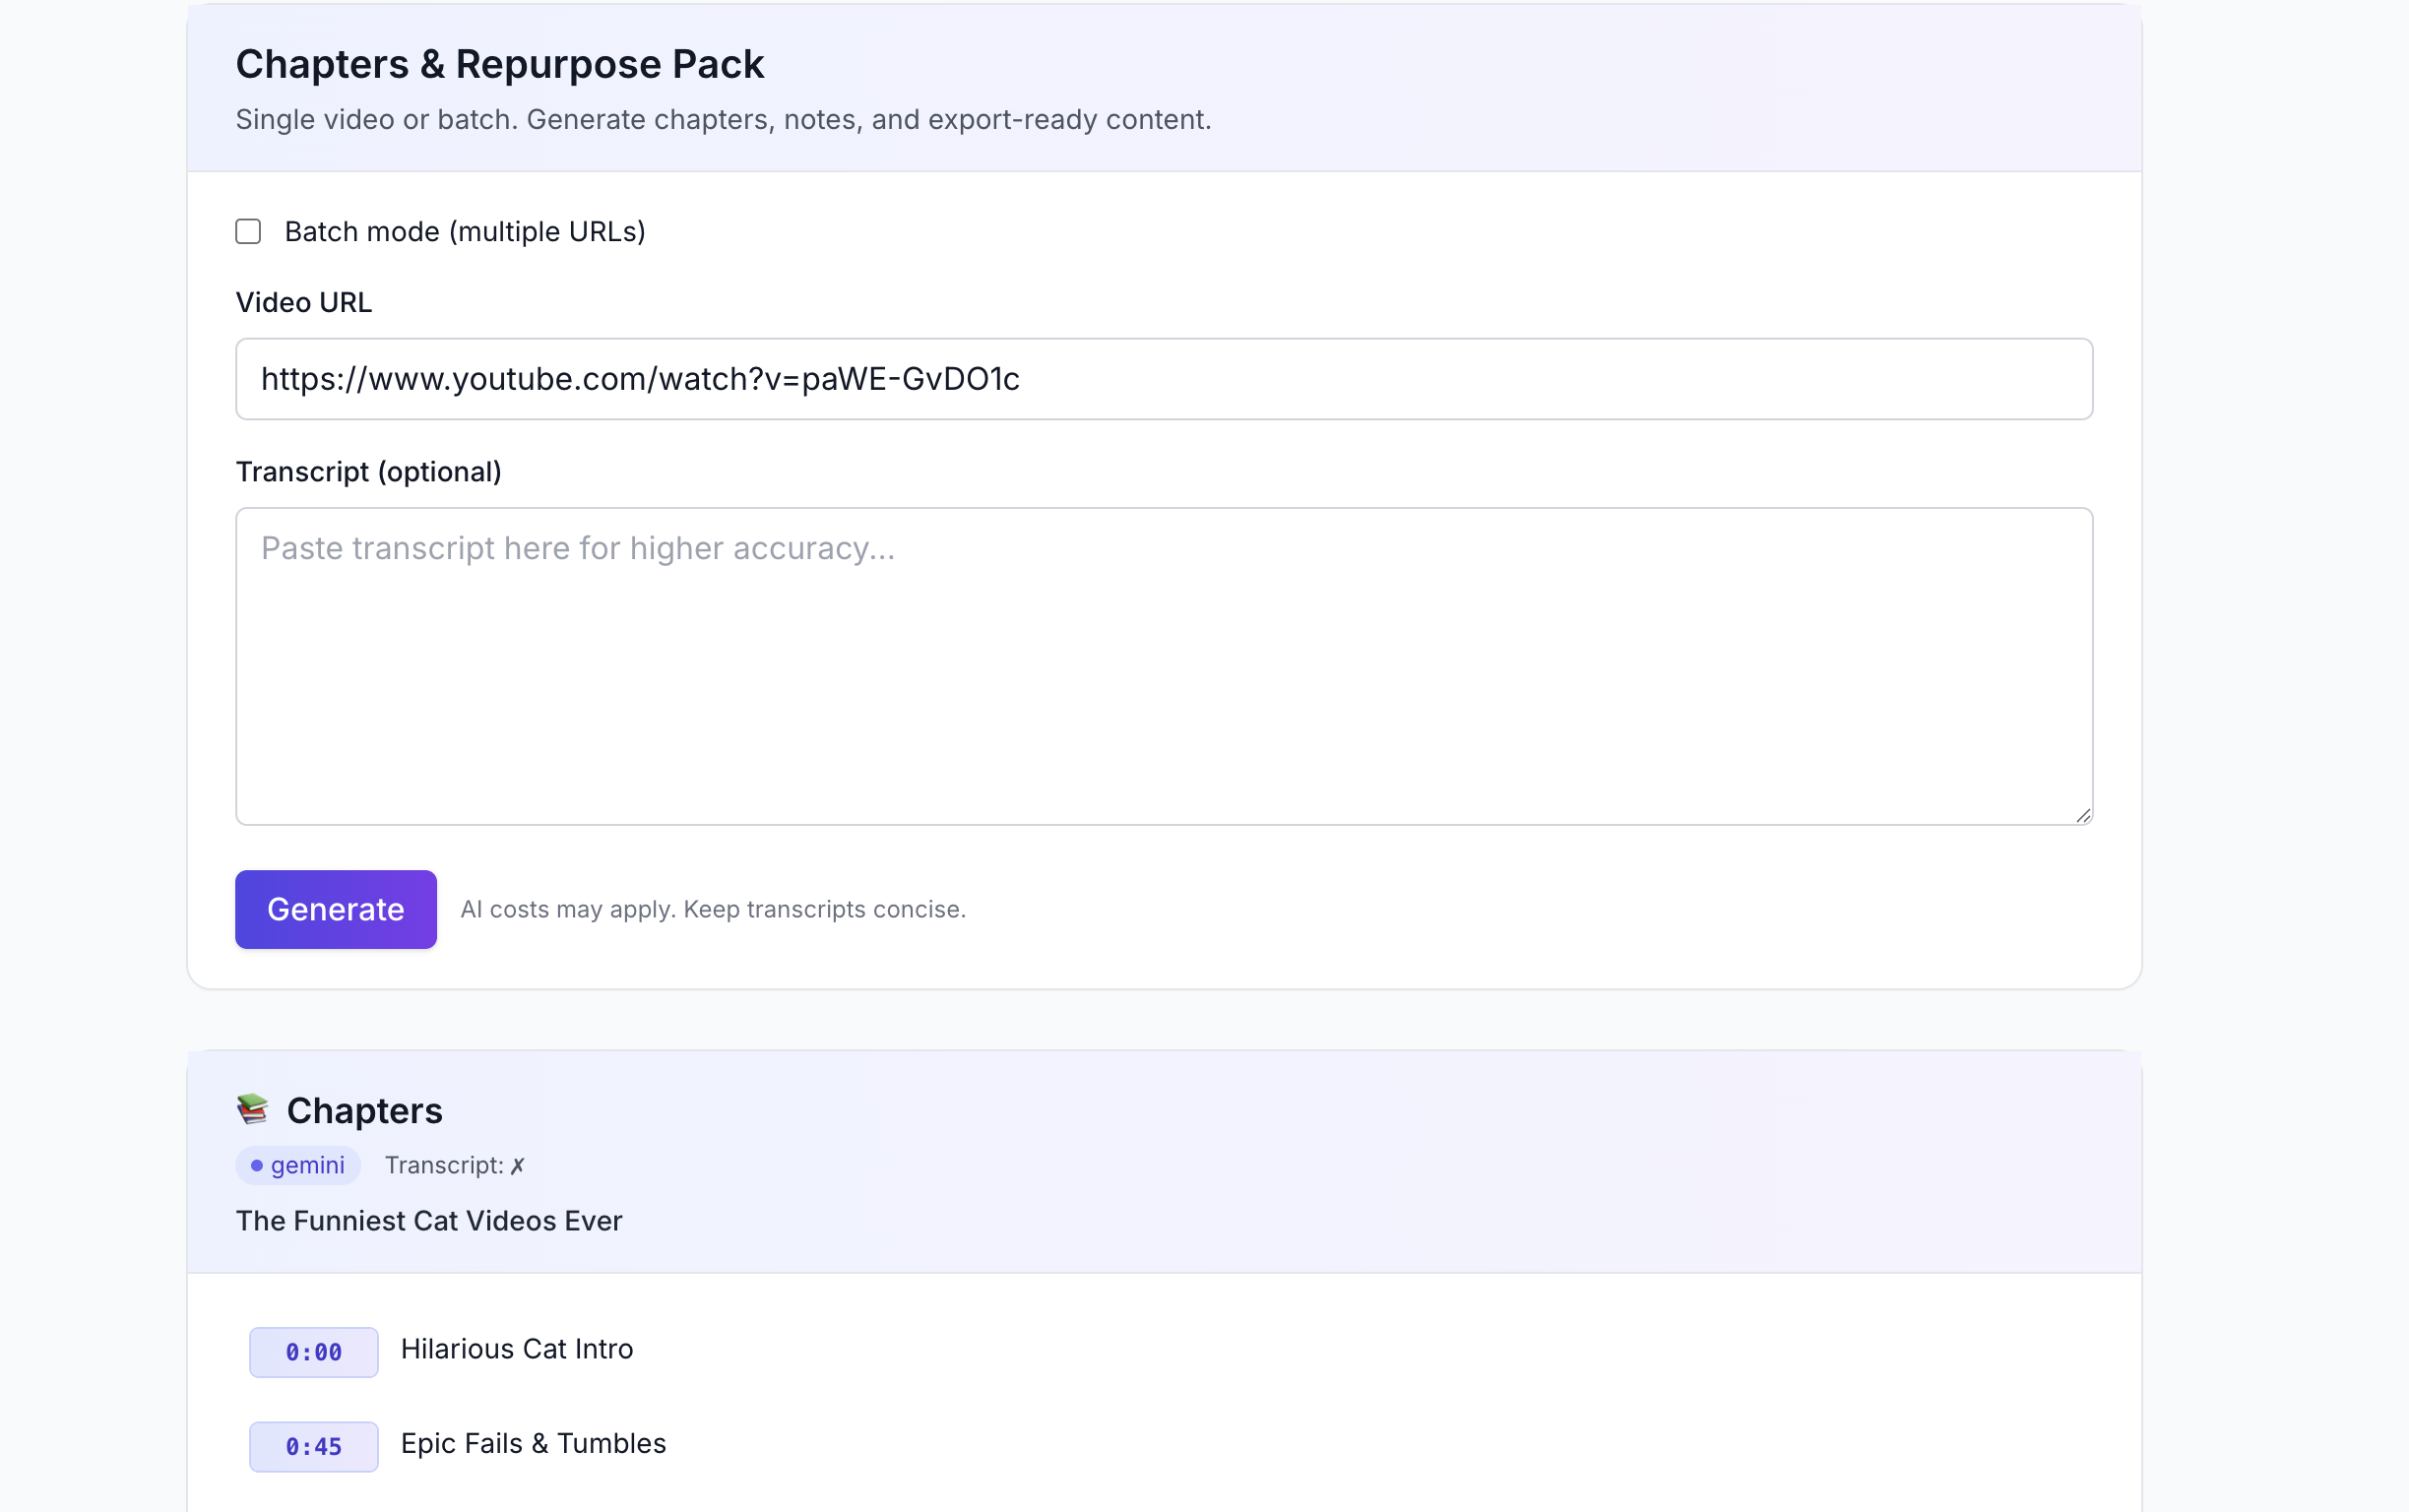Screen dimensions: 2409x1512
Task: Enable Batch mode for multiple URLs
Action: click(248, 231)
